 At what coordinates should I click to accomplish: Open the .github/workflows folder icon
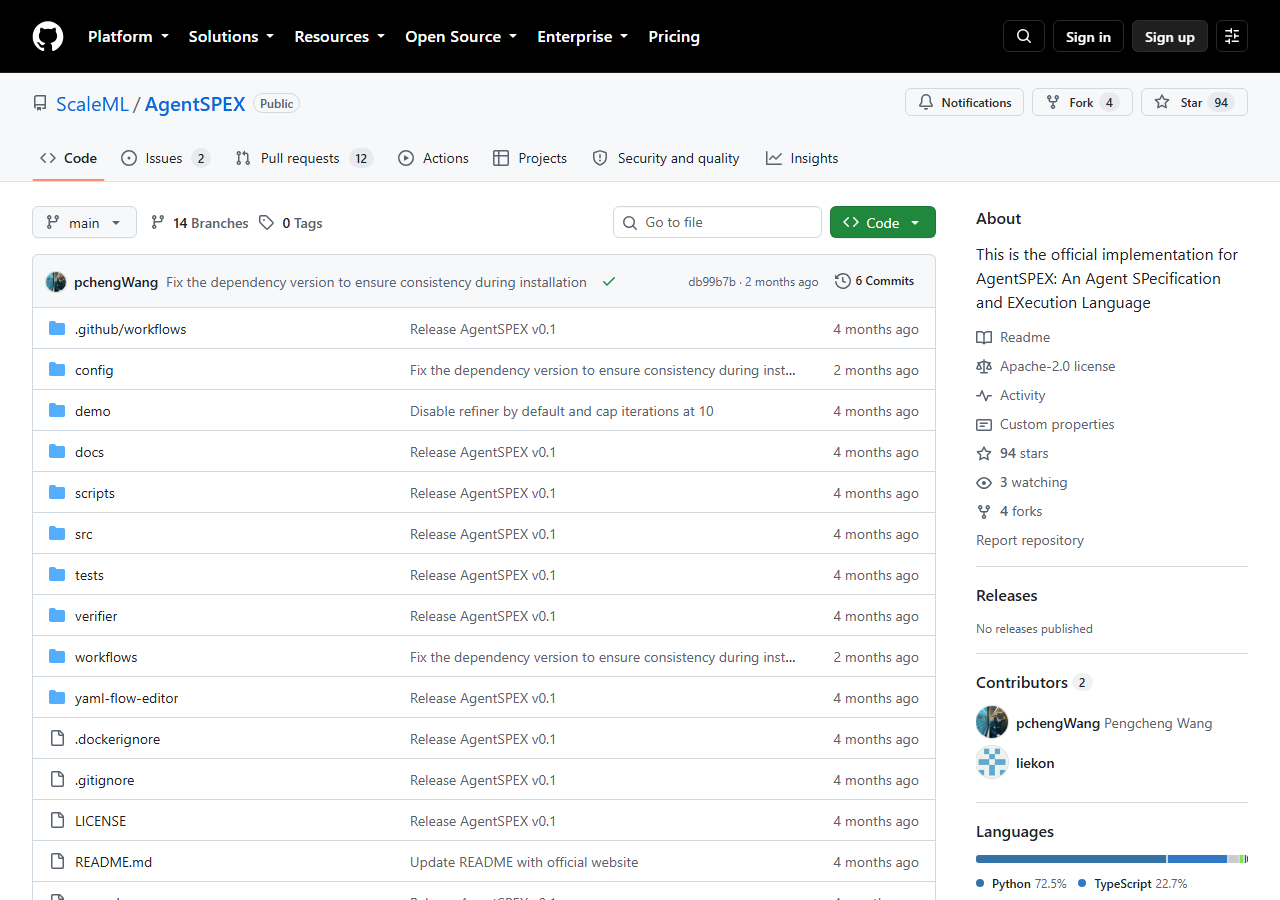pyautogui.click(x=57, y=328)
